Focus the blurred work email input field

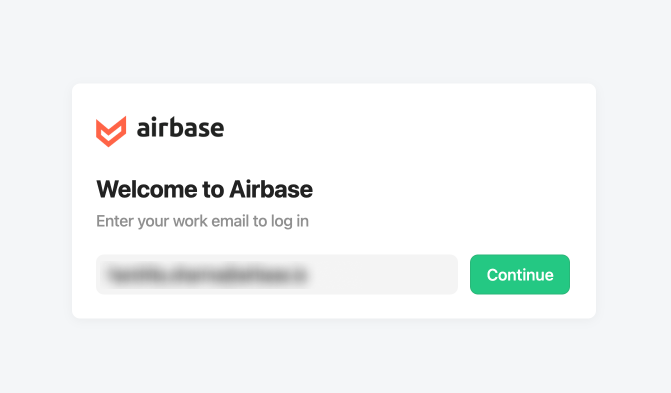point(277,274)
